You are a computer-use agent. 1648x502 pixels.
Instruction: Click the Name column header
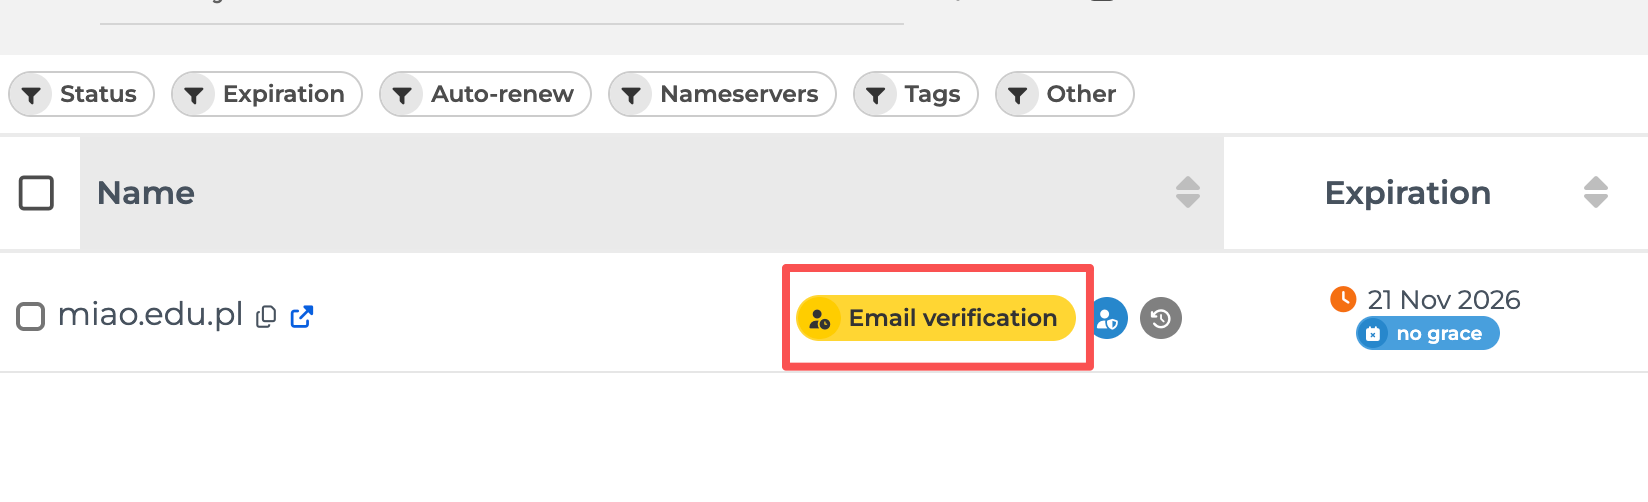(146, 193)
